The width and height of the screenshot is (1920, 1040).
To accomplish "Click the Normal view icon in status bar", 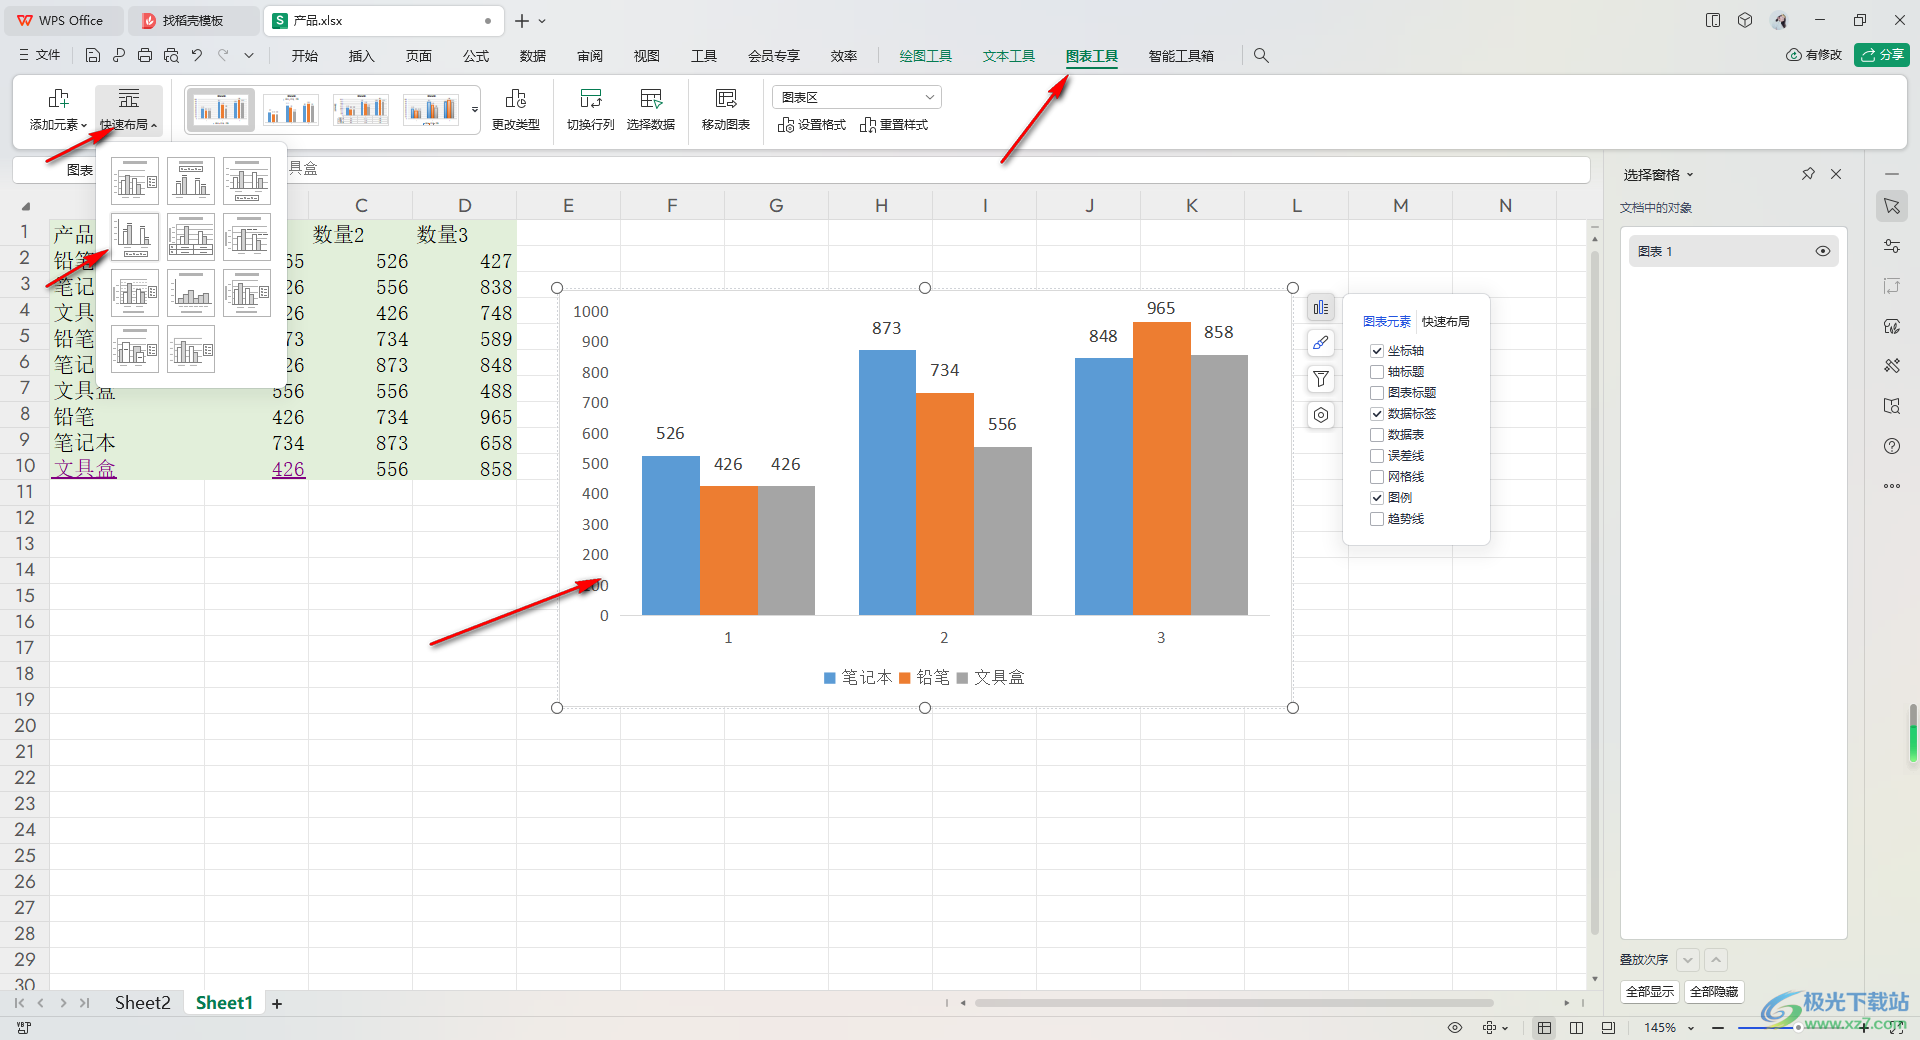I will click(x=1545, y=1028).
